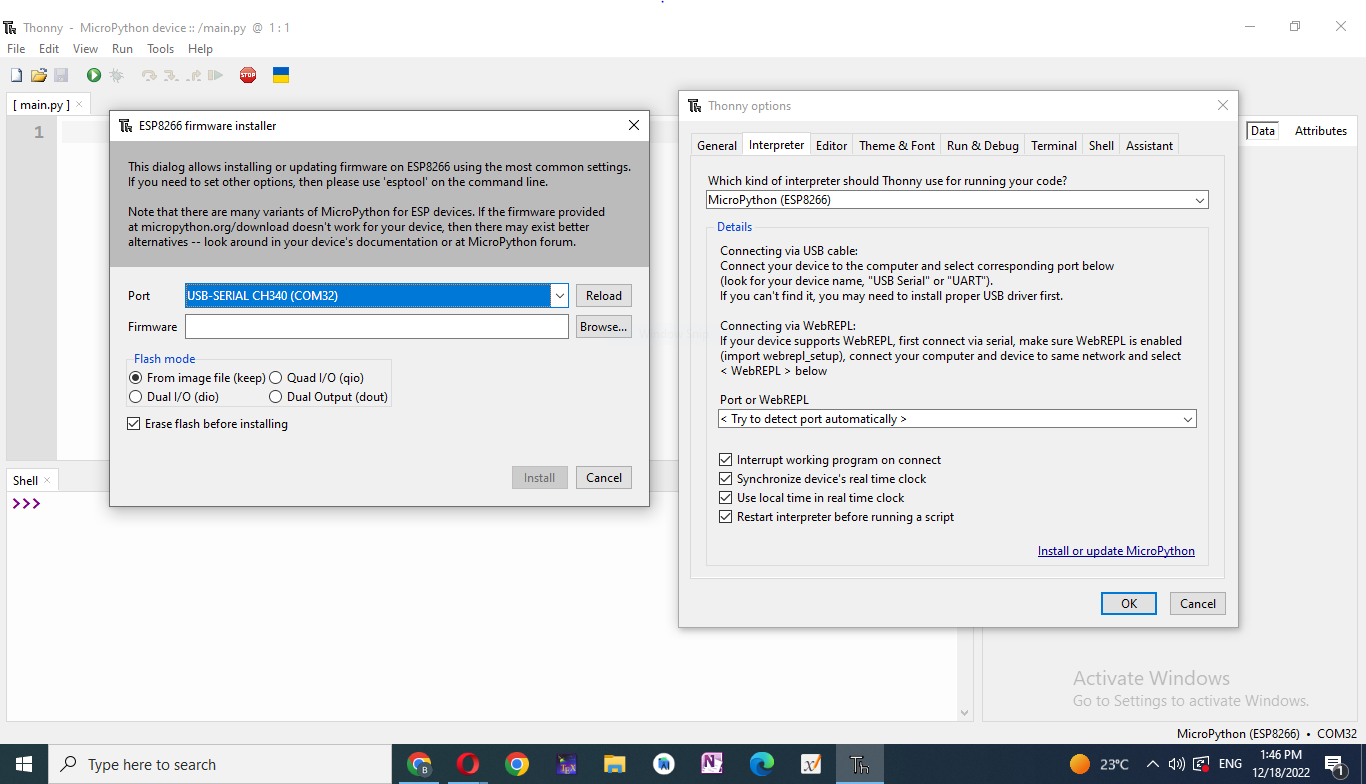Click Install or update MicroPython link
This screenshot has height=784, width=1366.
pos(1116,551)
